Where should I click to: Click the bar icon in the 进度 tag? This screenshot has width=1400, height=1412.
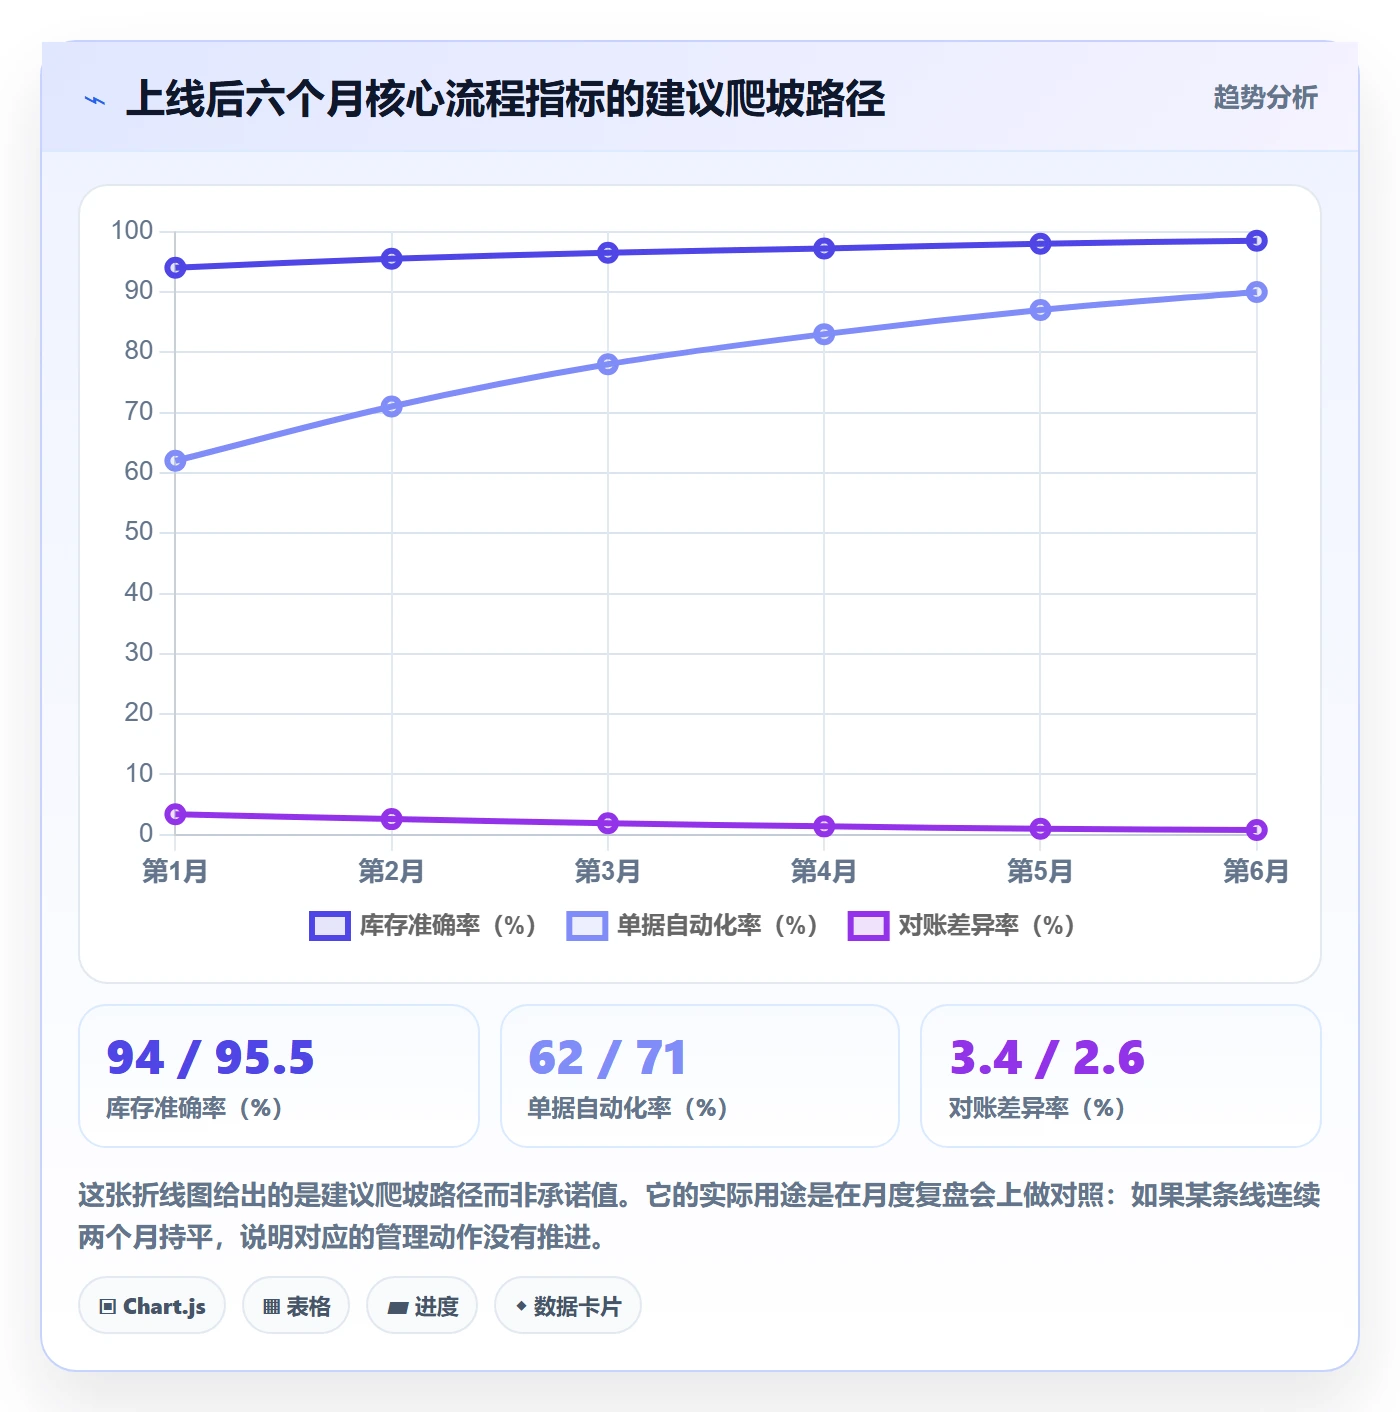click(x=398, y=1307)
